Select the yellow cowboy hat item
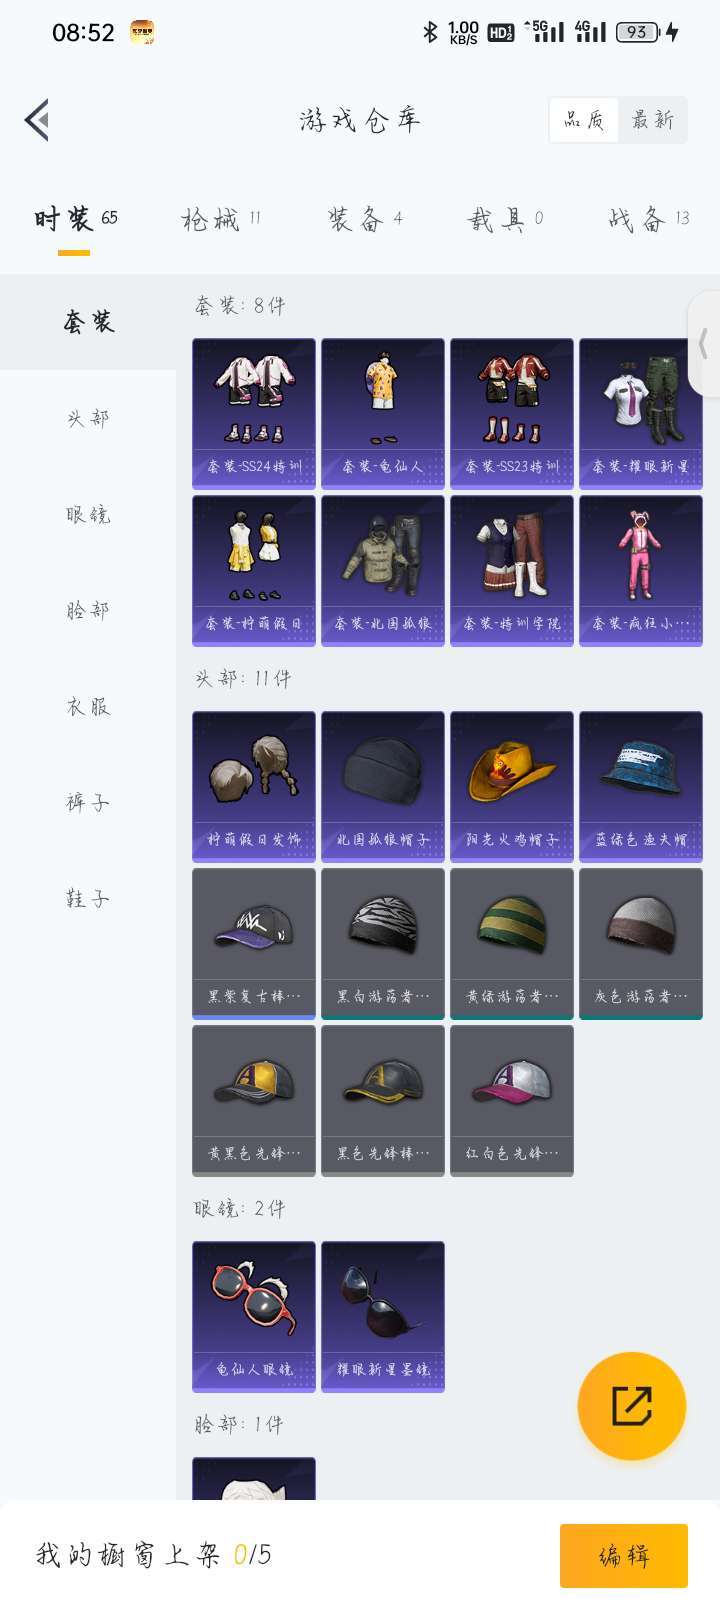 click(512, 787)
